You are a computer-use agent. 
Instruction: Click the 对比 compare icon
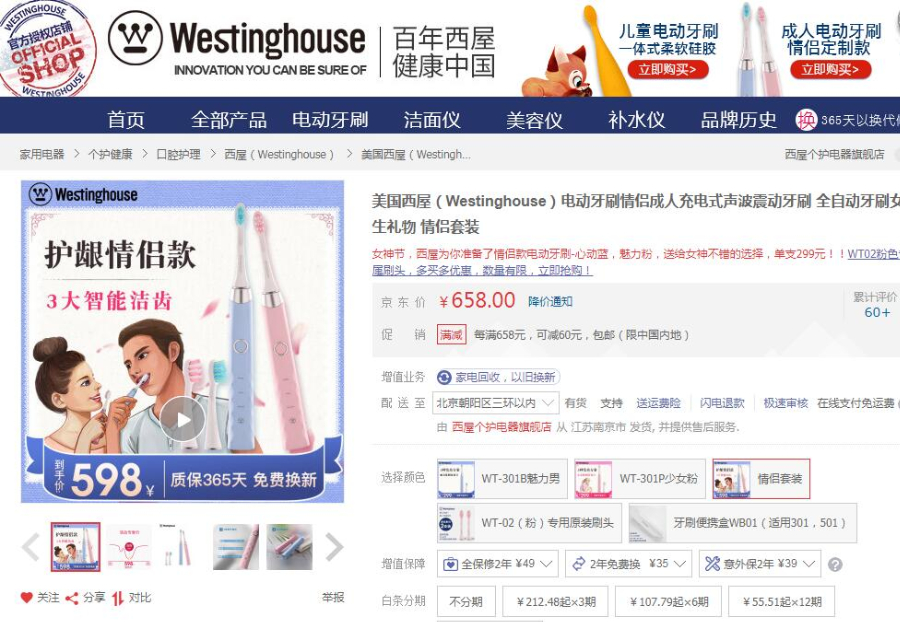(118, 598)
